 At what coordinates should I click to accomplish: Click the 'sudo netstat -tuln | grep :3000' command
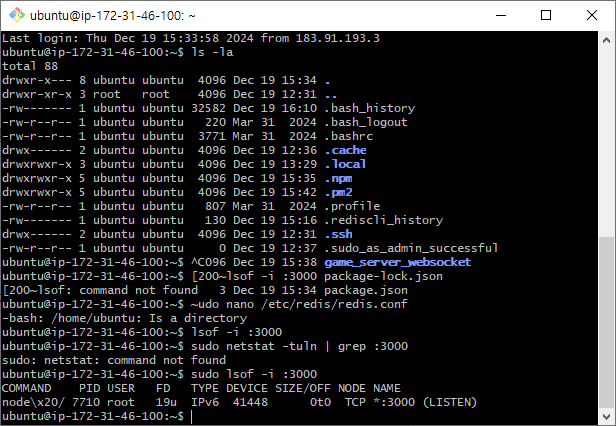[x=300, y=346]
